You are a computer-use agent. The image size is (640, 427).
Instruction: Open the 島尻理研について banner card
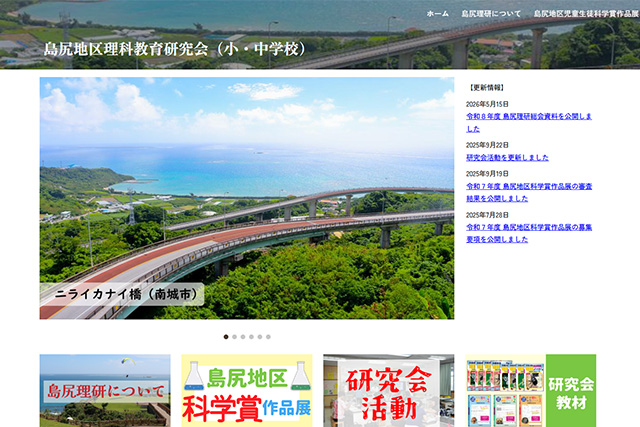105,391
